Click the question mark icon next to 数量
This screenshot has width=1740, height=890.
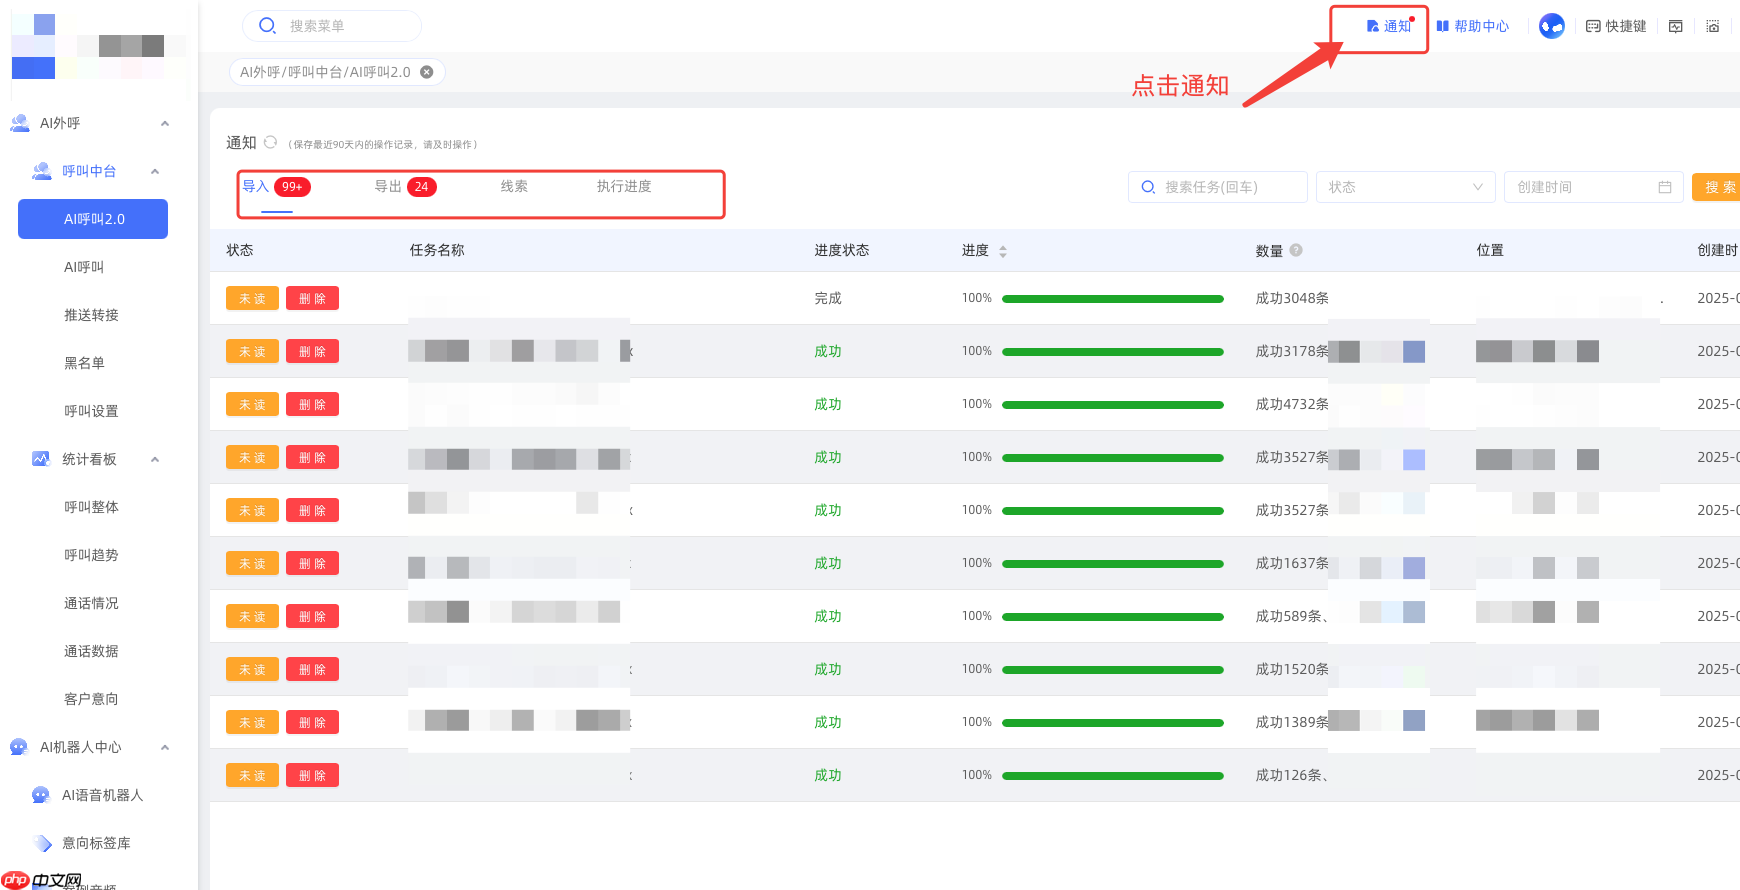(1296, 250)
